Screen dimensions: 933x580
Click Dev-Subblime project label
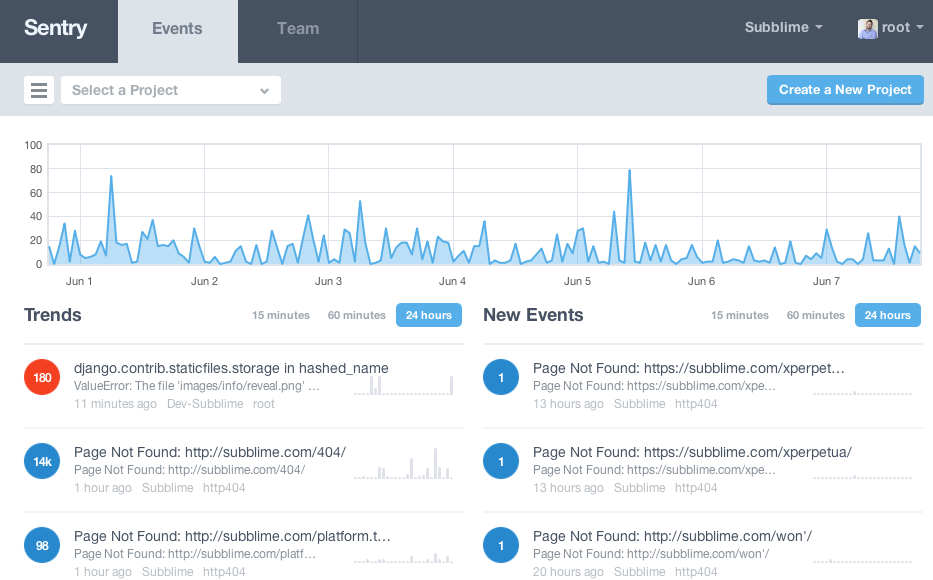pos(205,404)
